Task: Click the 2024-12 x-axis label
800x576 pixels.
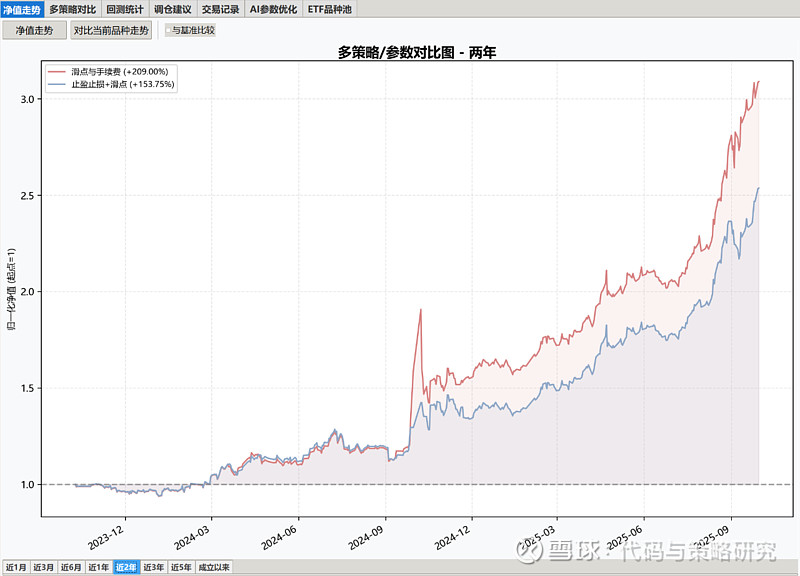Action: pos(452,538)
